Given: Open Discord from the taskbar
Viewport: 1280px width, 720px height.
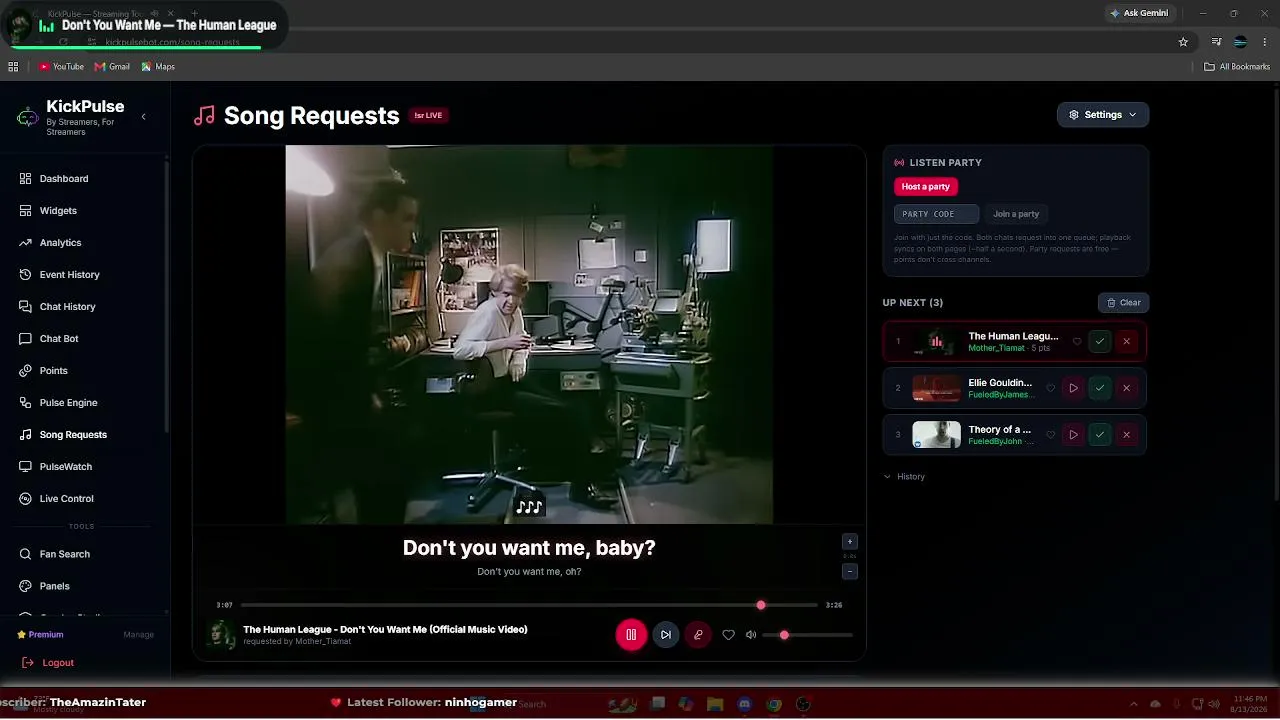Looking at the screenshot, I should click(744, 704).
